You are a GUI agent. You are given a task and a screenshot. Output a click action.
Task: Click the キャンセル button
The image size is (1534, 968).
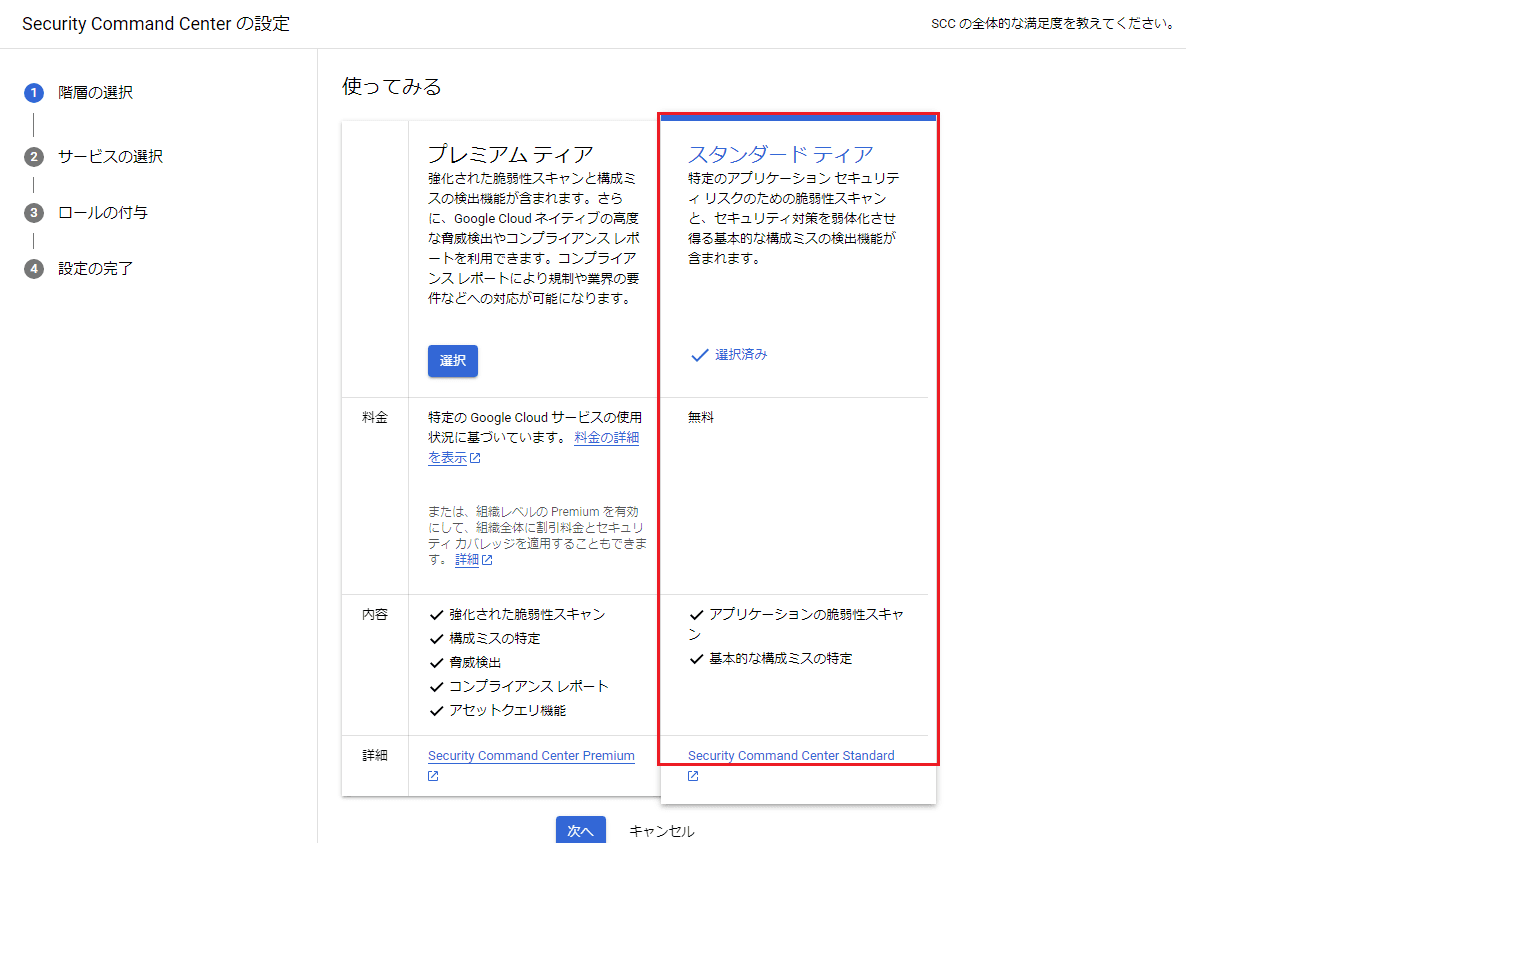pyautogui.click(x=661, y=831)
